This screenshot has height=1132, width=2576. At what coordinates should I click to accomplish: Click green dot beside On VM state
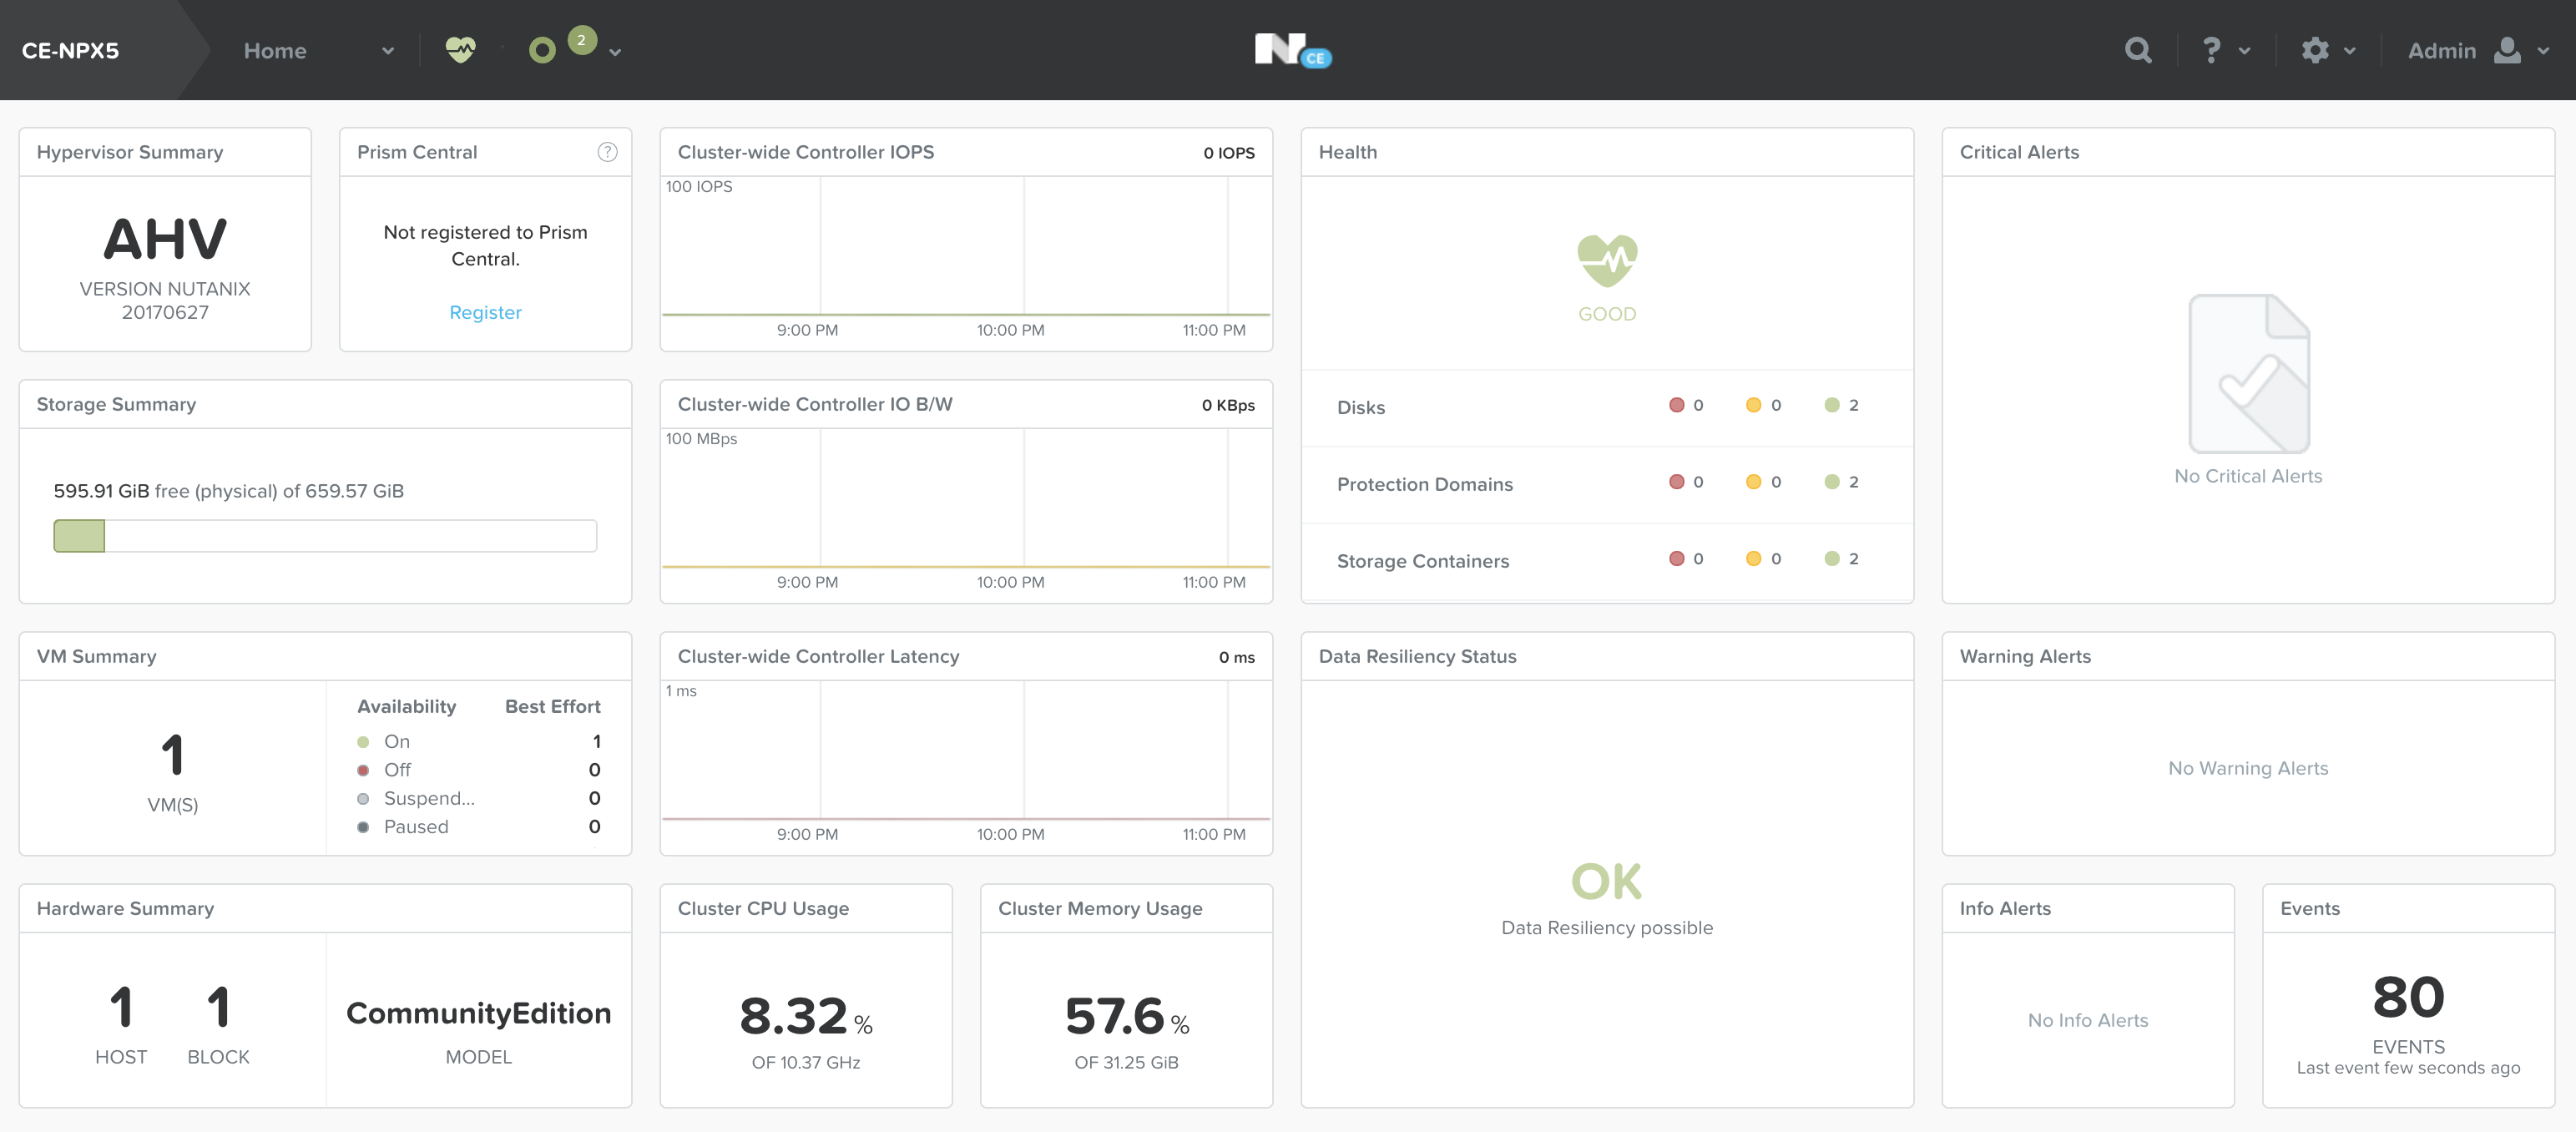pyautogui.click(x=363, y=742)
